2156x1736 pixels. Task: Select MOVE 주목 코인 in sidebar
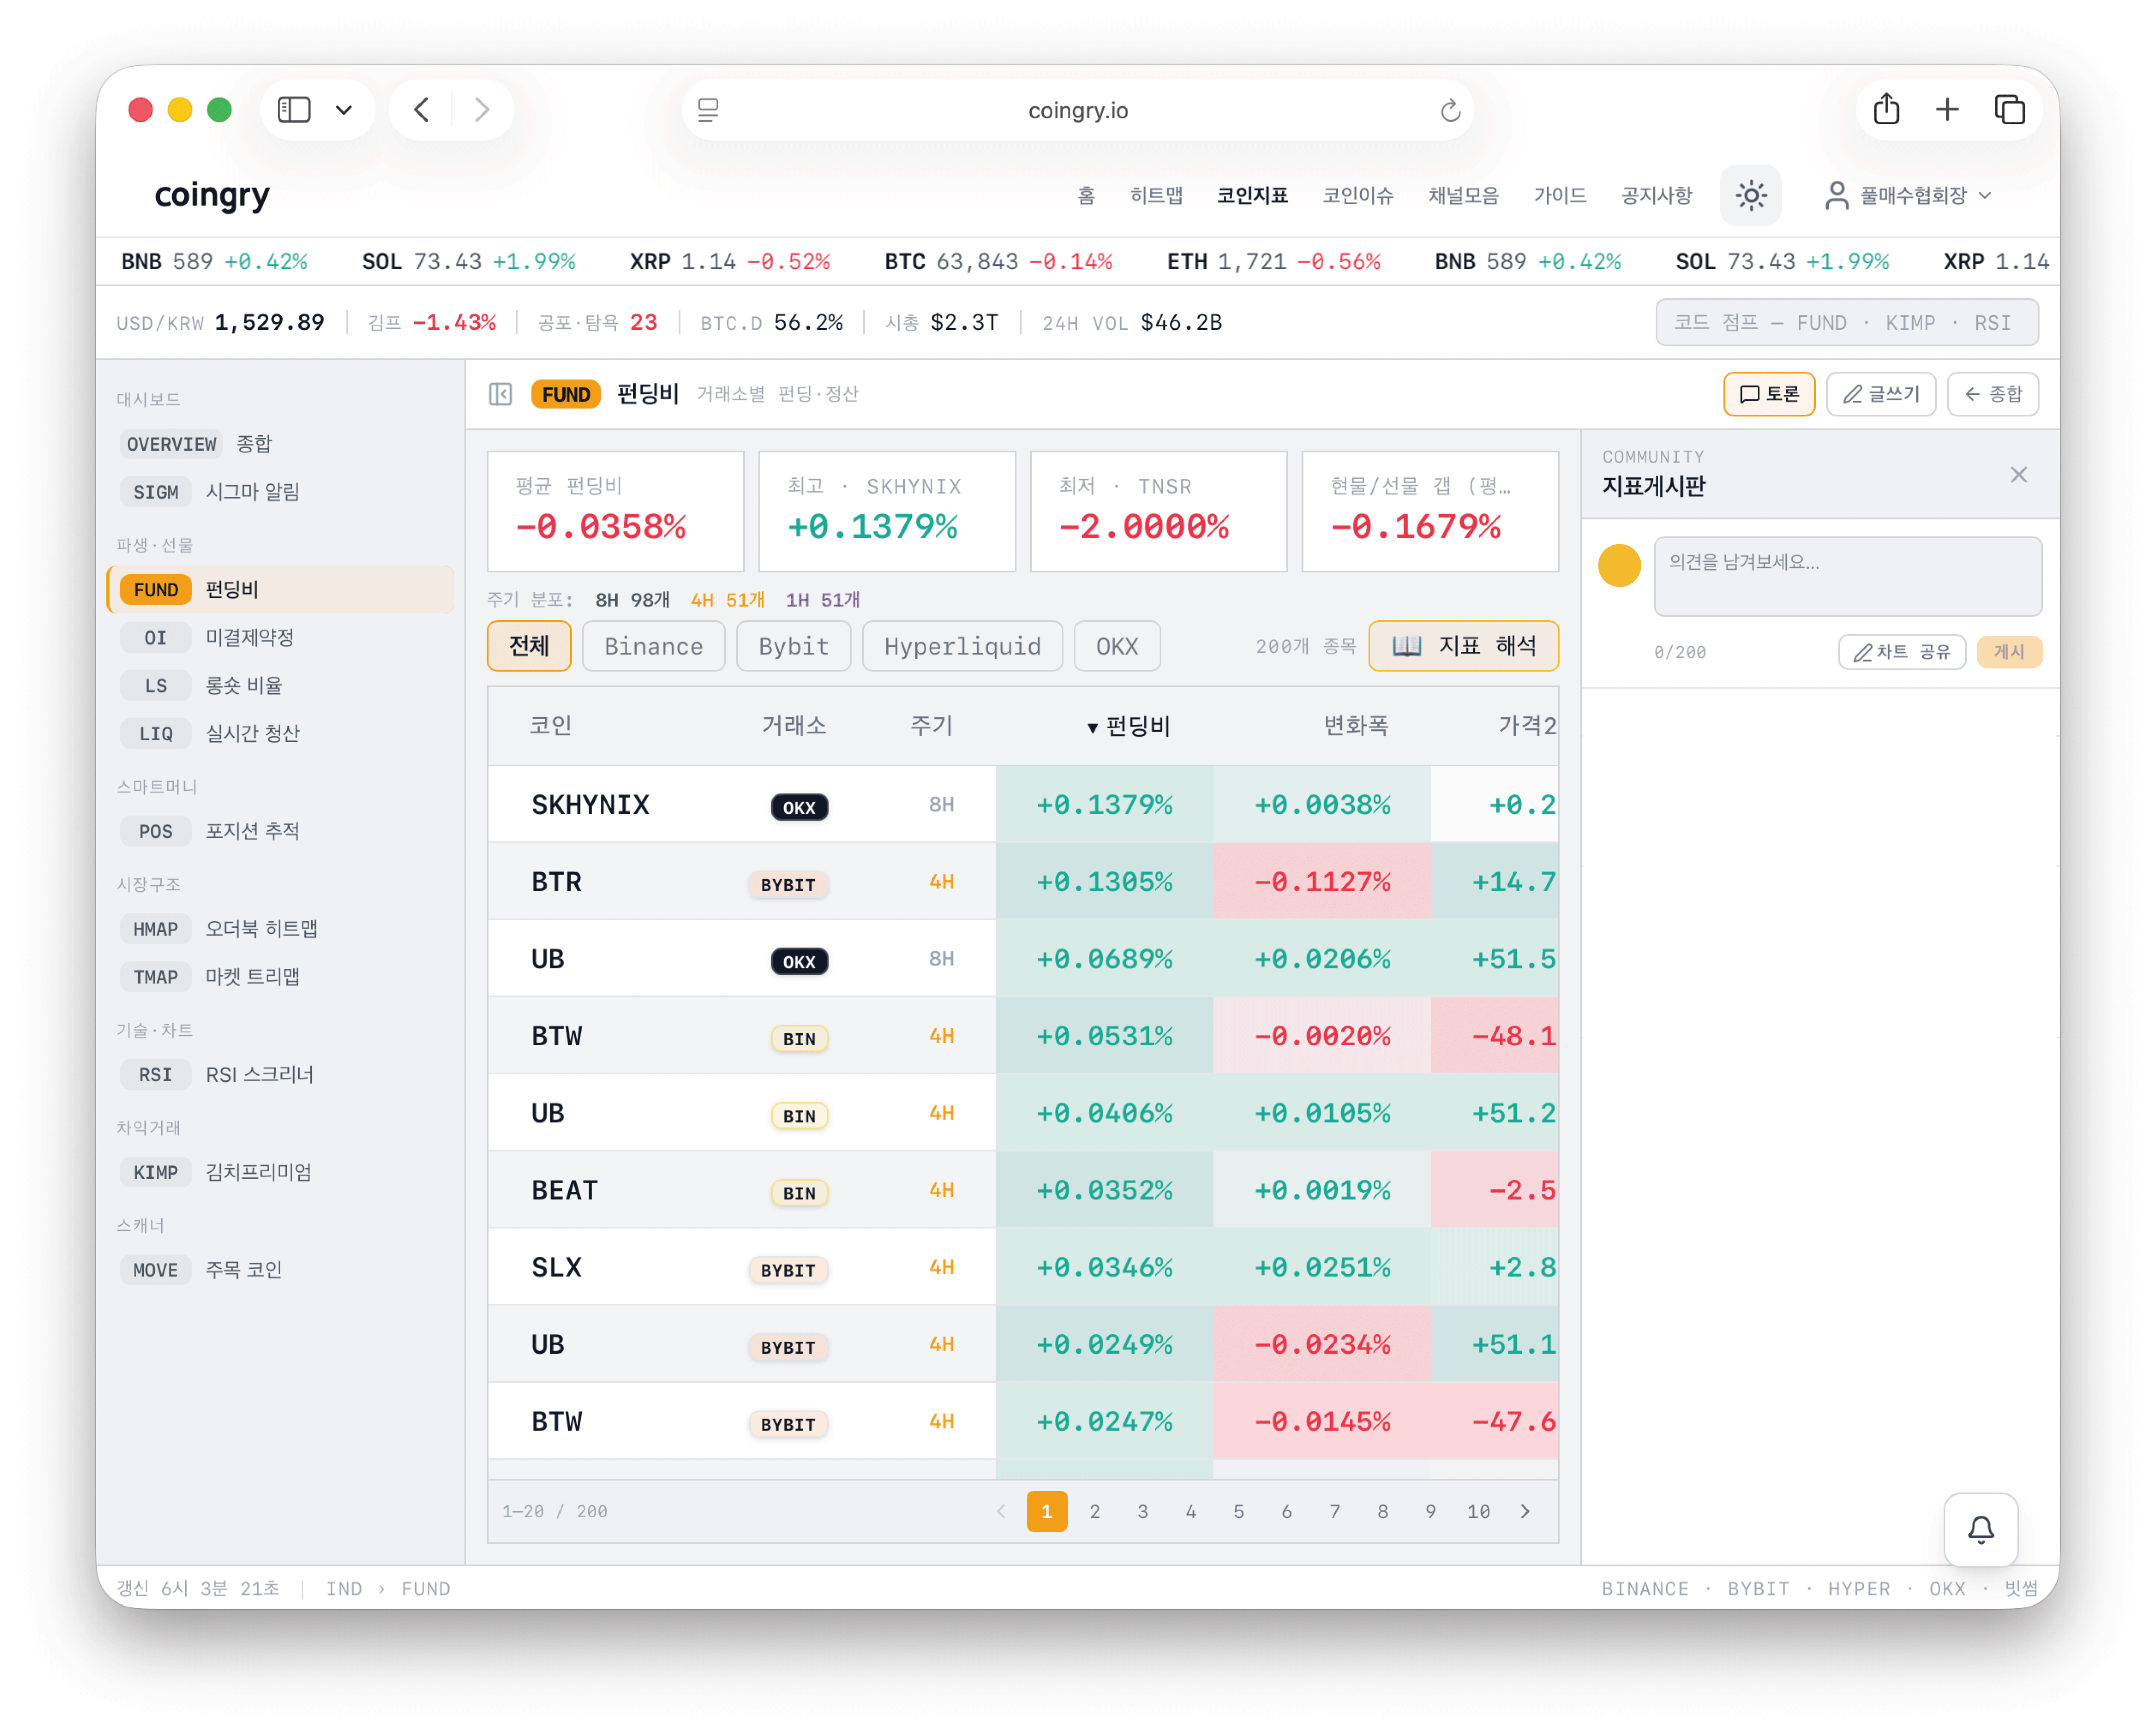coord(280,1270)
